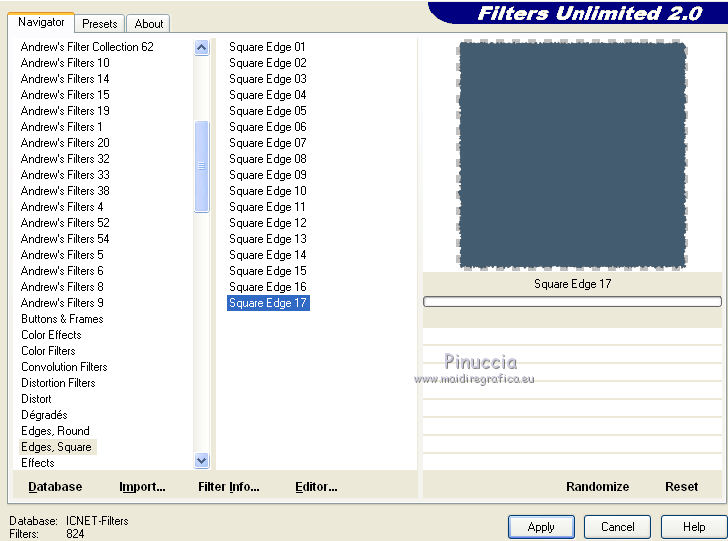Click the Cancel button
This screenshot has width=728, height=541.
(x=618, y=527)
